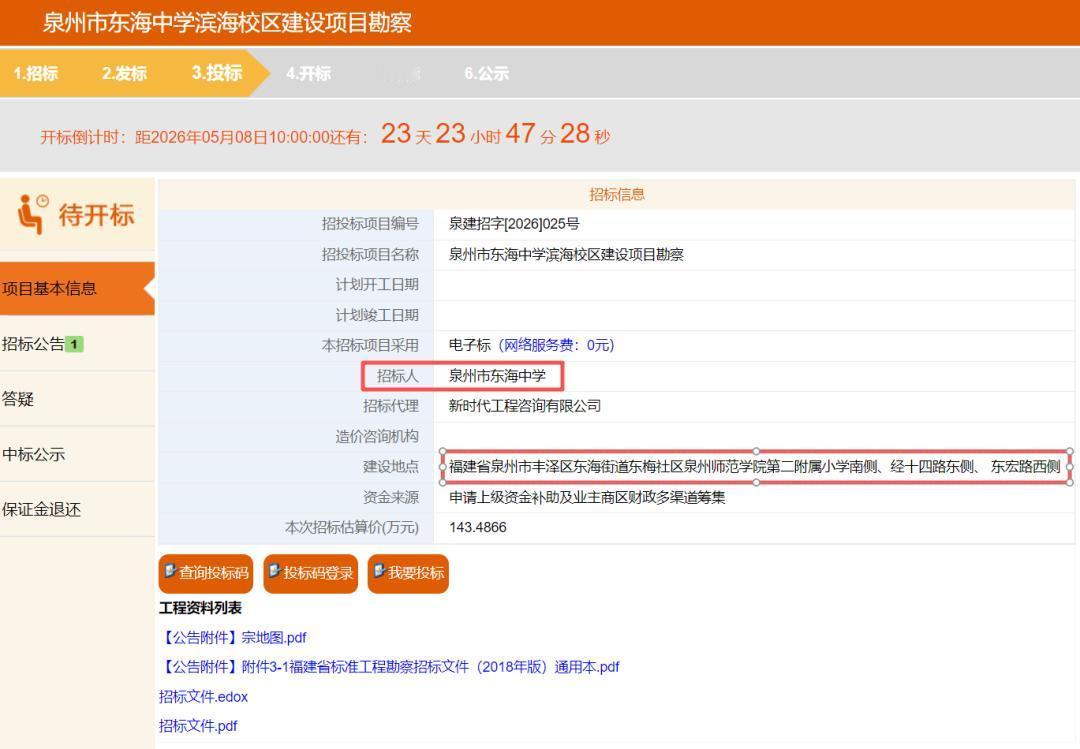The width and height of the screenshot is (1080, 749).
Task: Select the 6.公示 step tab
Action: coord(487,73)
